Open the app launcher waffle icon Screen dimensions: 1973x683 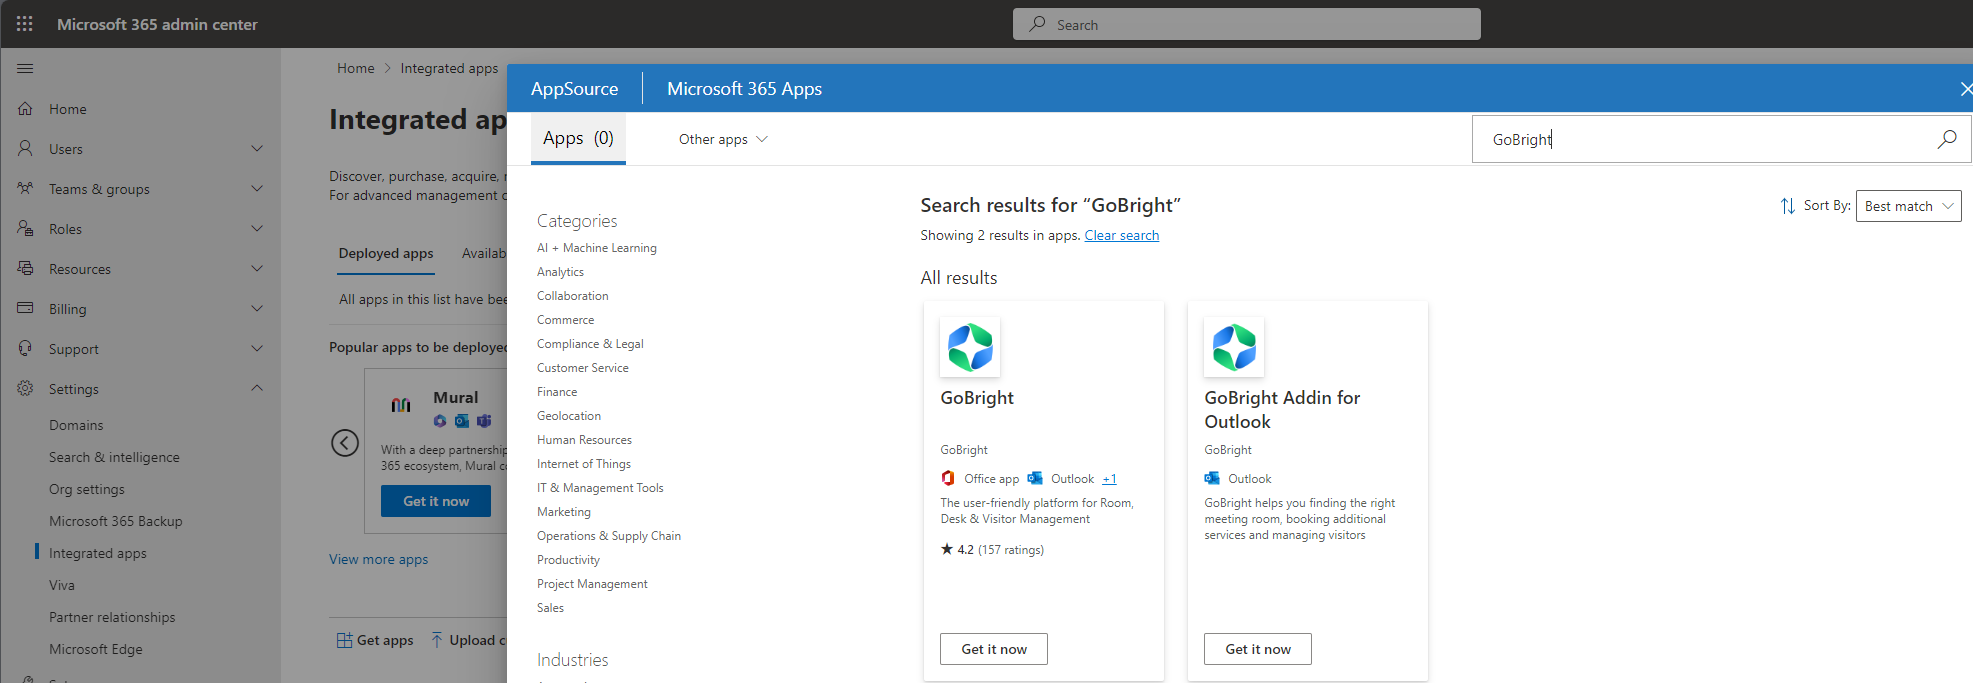tap(25, 24)
